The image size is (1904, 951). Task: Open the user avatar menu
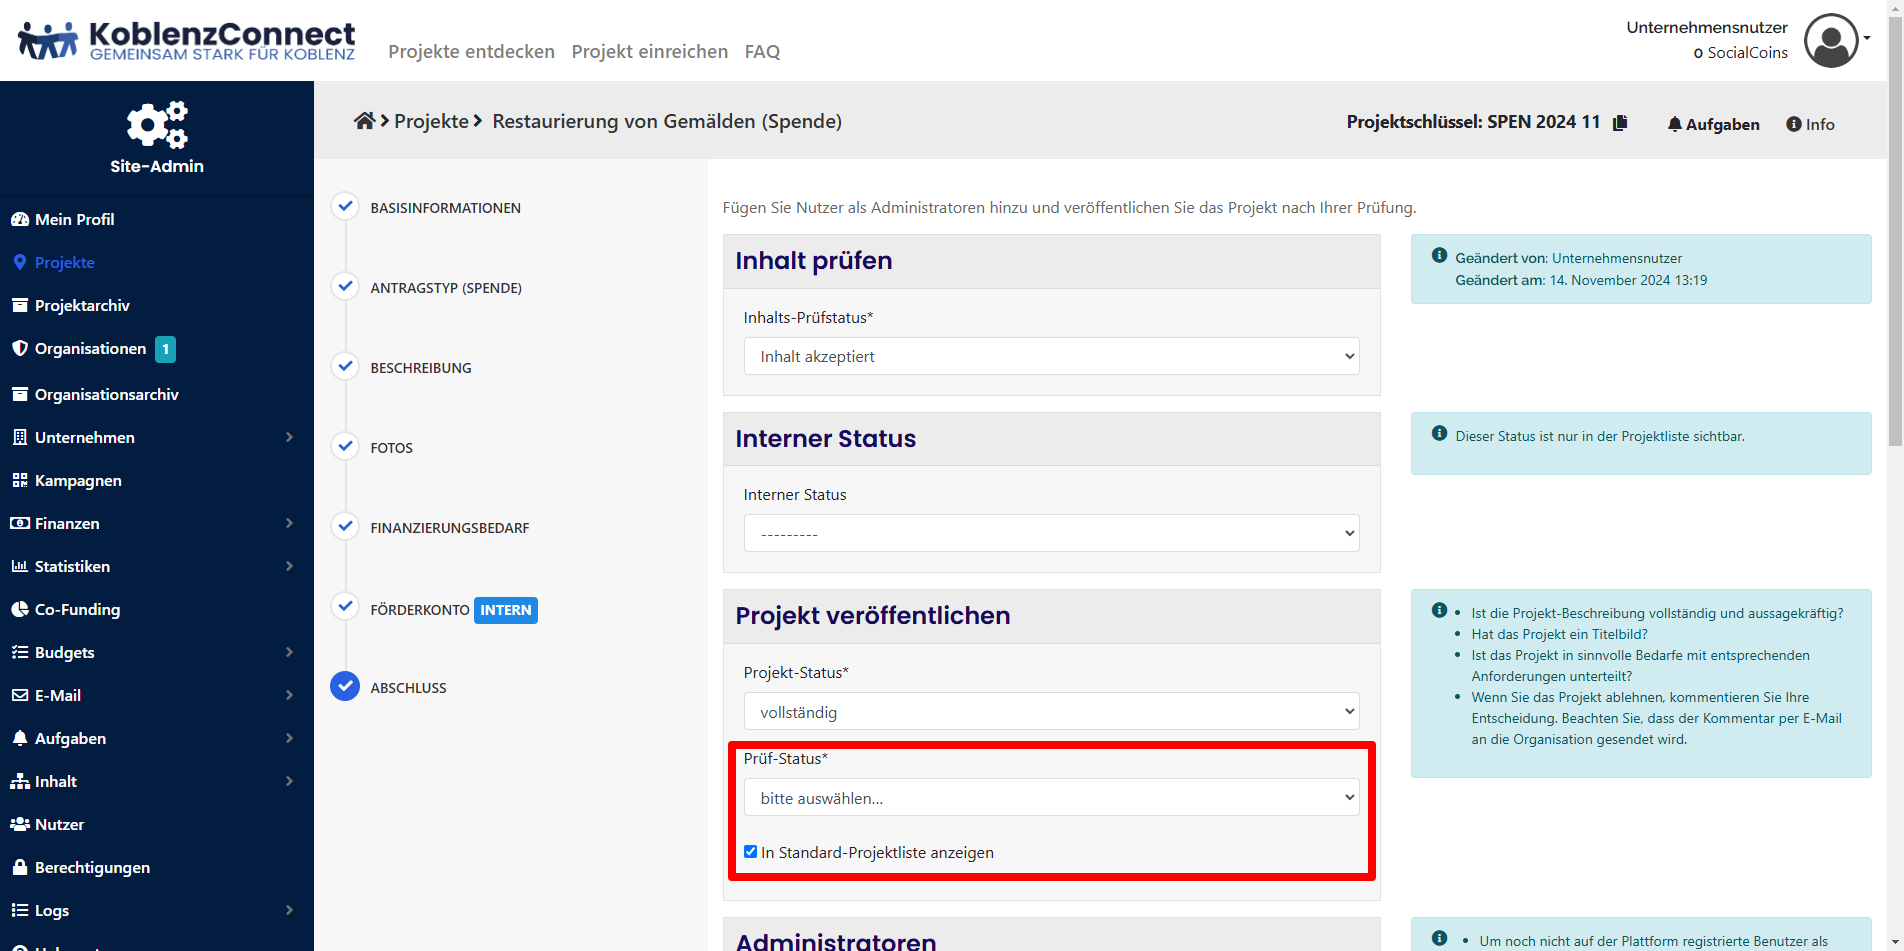pos(1832,41)
